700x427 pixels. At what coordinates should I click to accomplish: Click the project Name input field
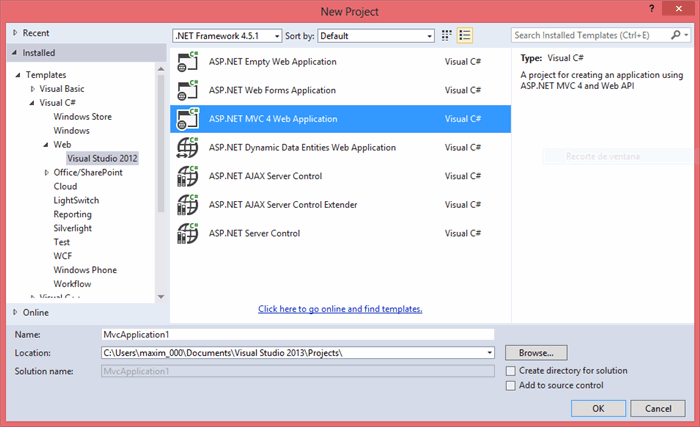[298, 335]
